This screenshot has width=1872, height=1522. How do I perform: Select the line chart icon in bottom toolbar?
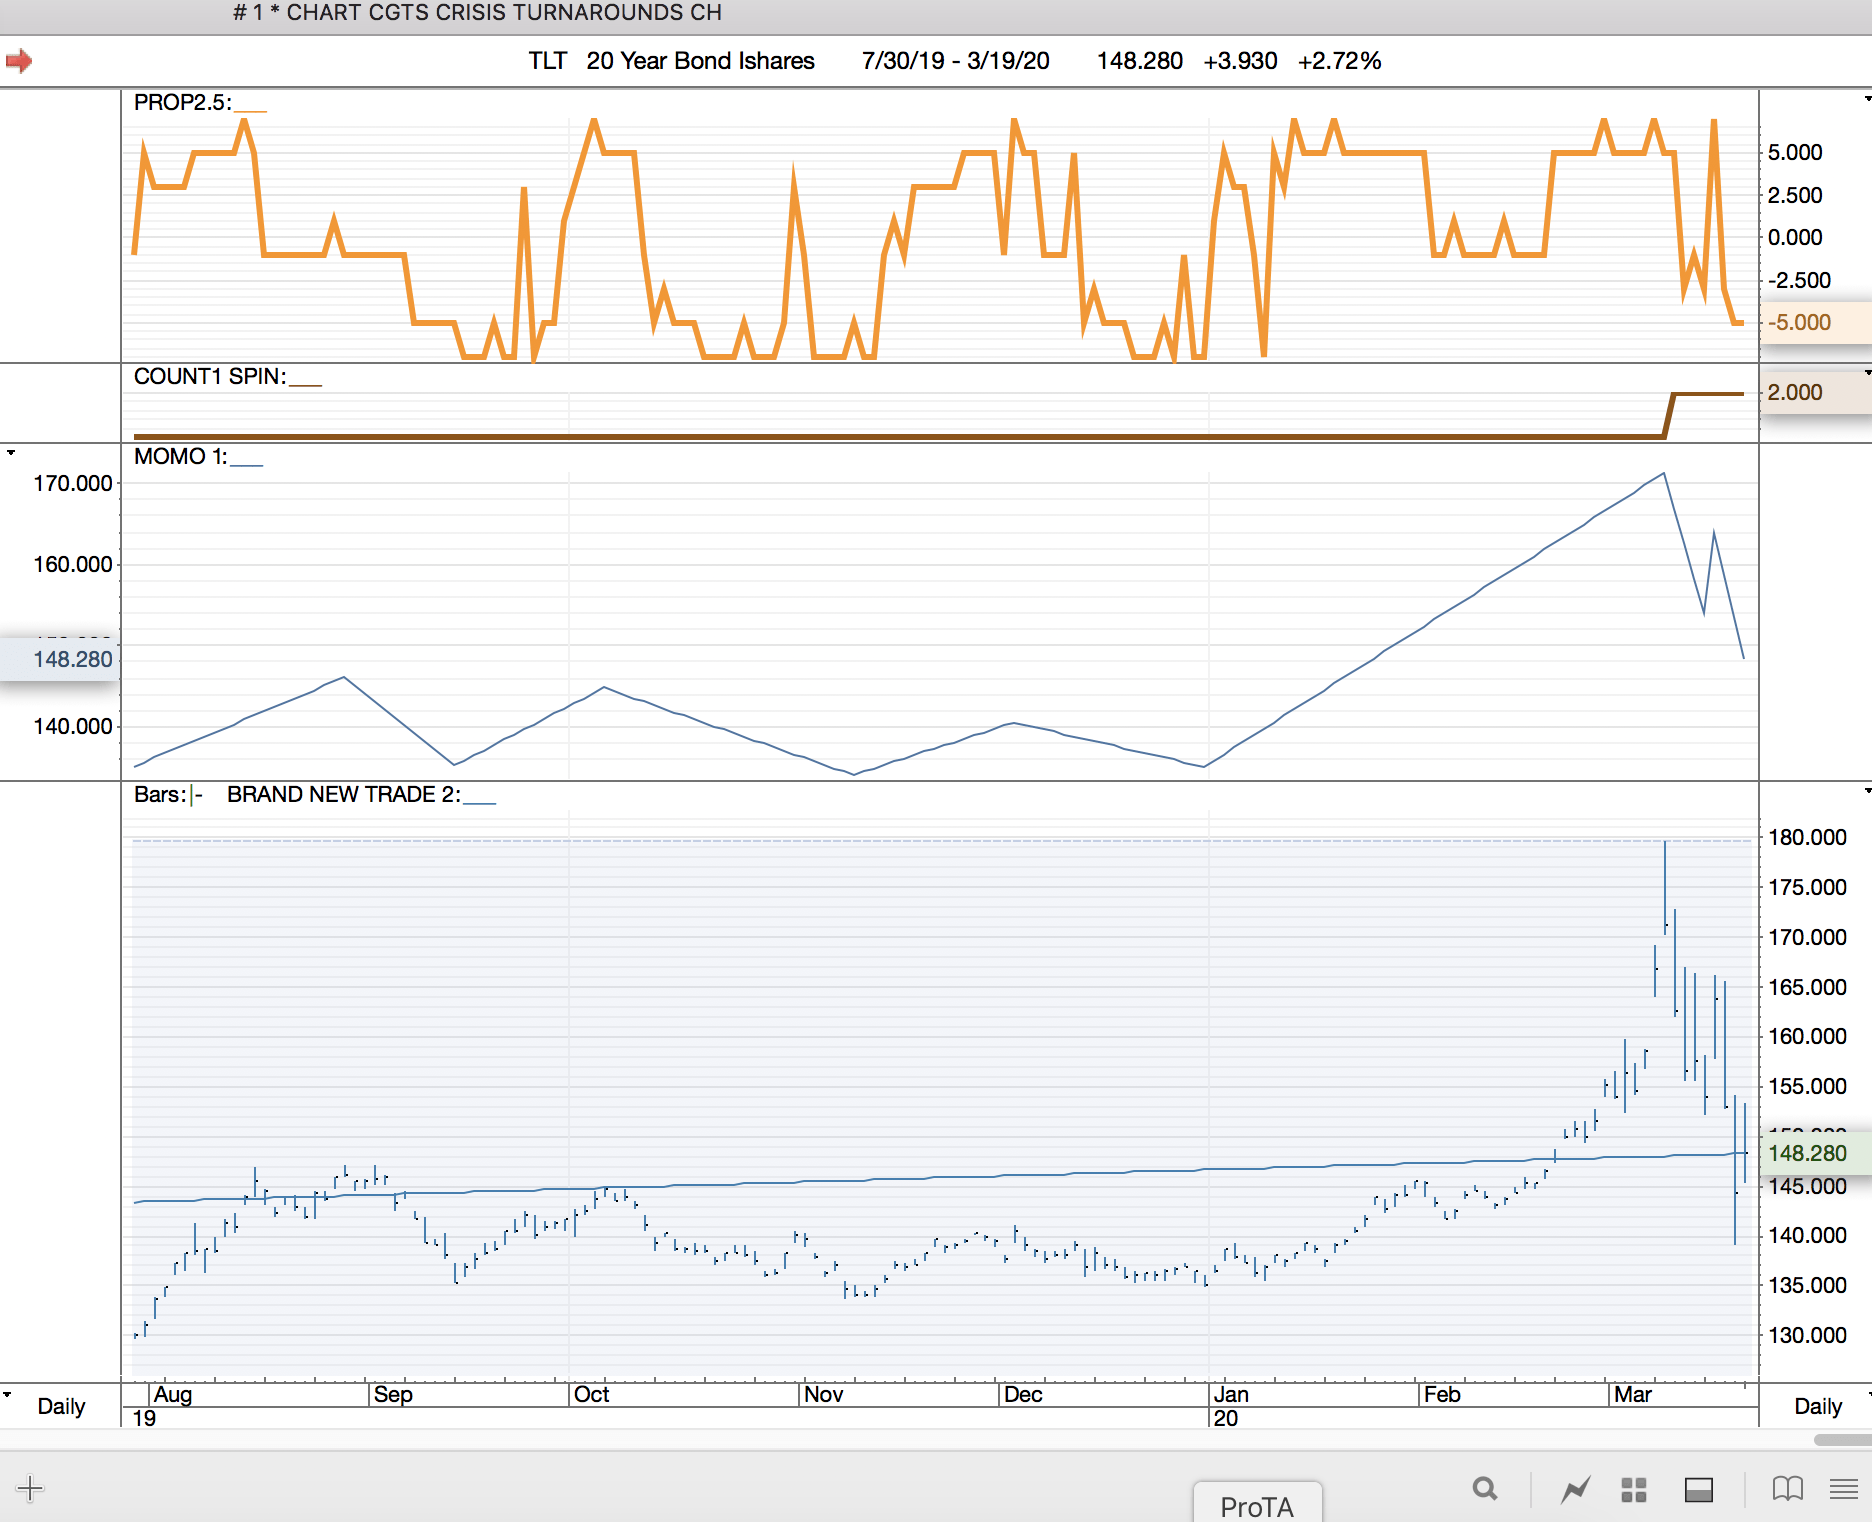[x=1576, y=1490]
